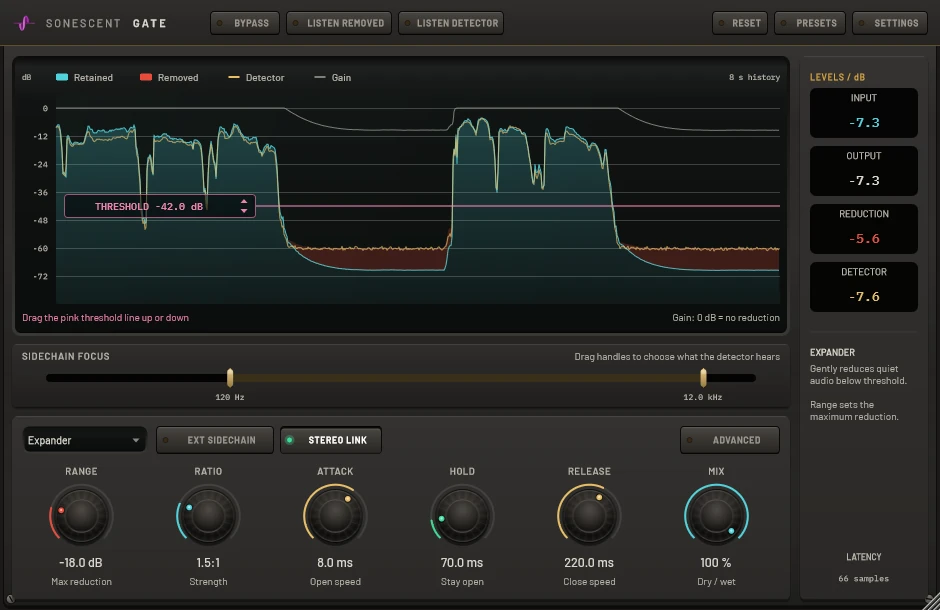Click the 12.0 kHz sidechain focus handle
940x610 pixels.
(x=703, y=378)
